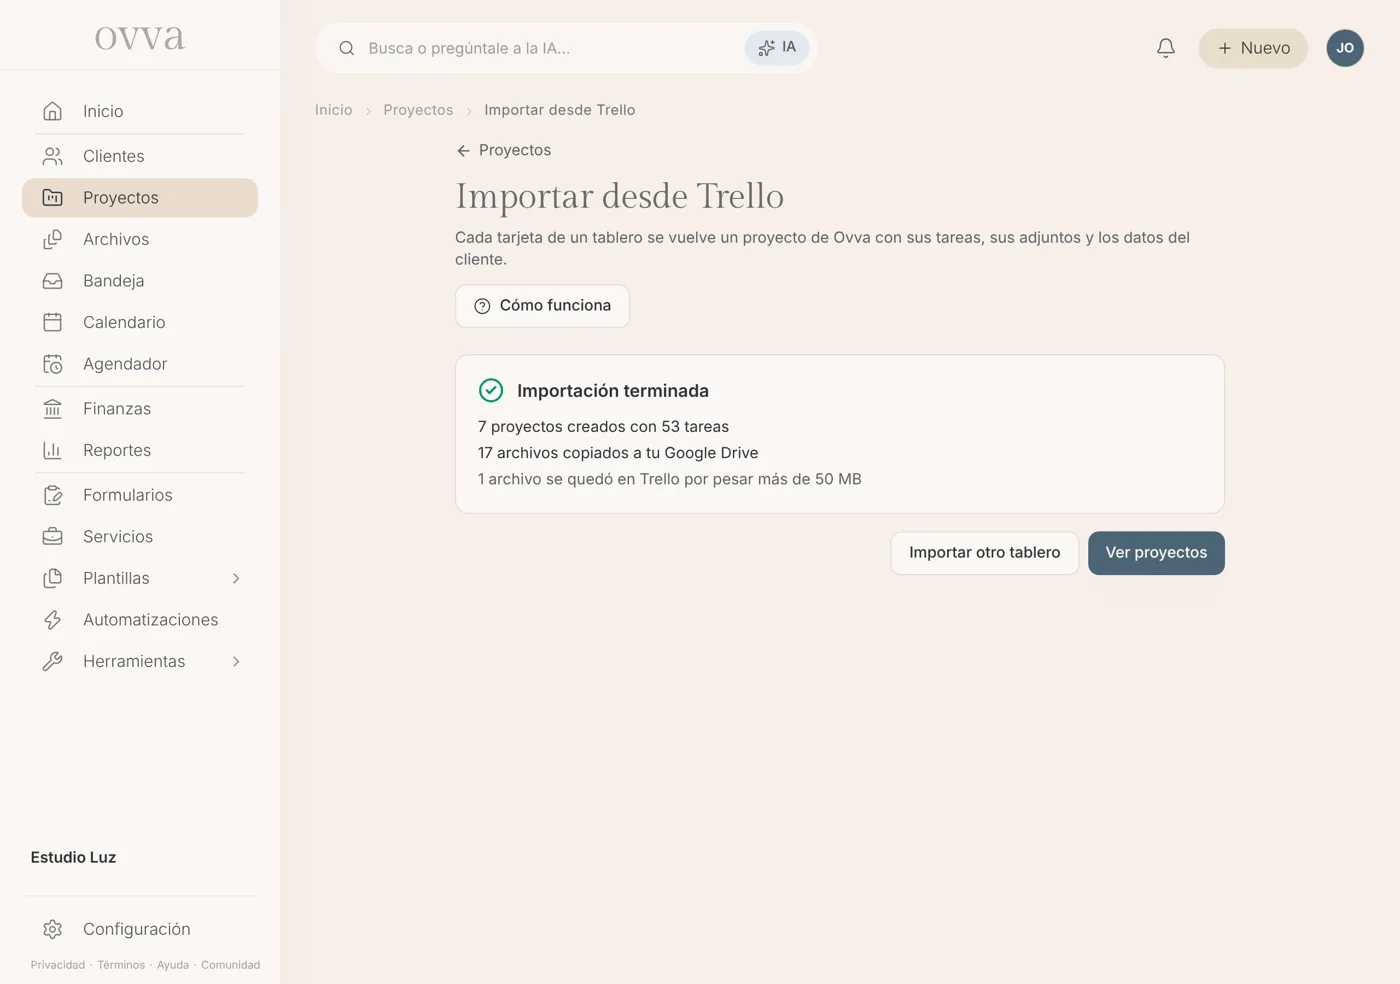Viewport: 1400px width, 984px height.
Task: Open the notifications bell
Action: click(x=1166, y=48)
